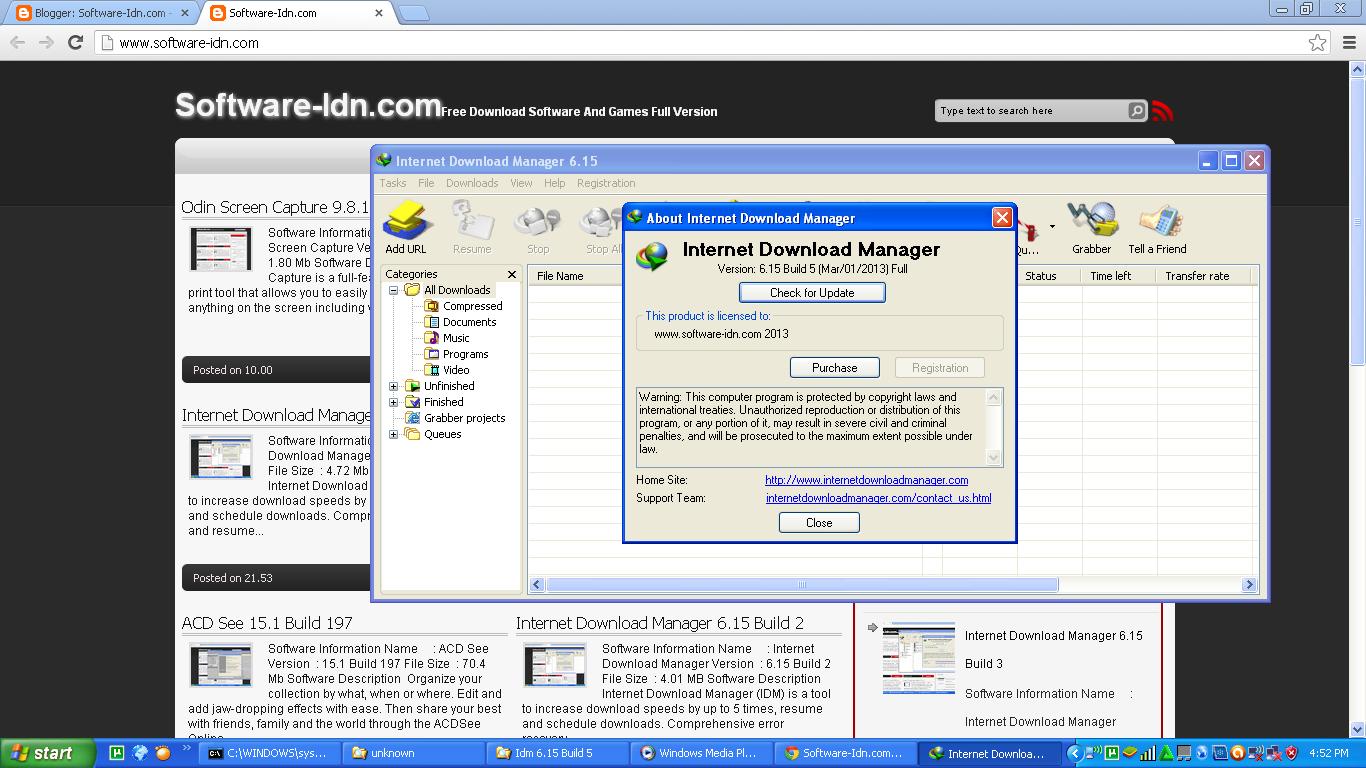Click the Stop All toolbar icon

tap(602, 228)
